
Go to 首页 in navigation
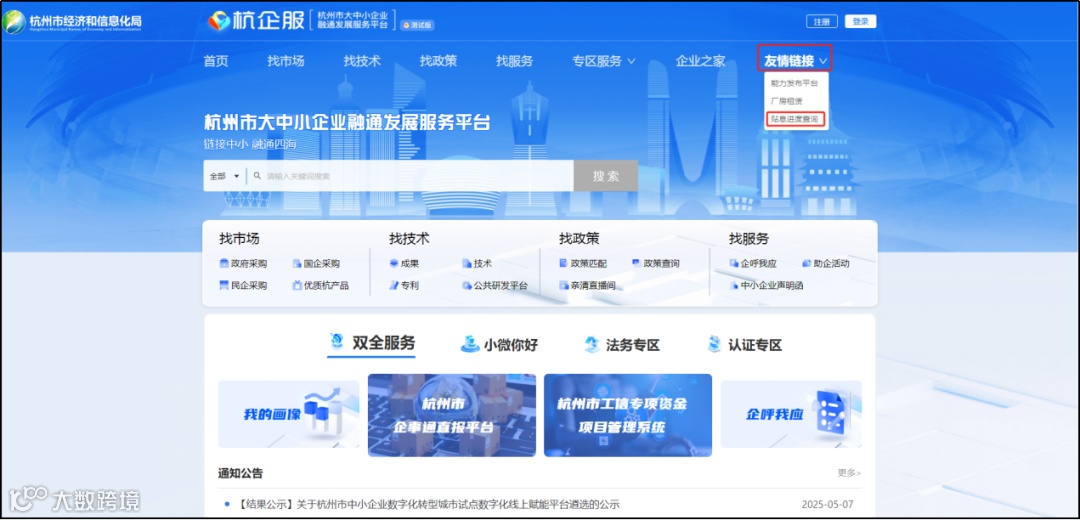click(x=216, y=61)
